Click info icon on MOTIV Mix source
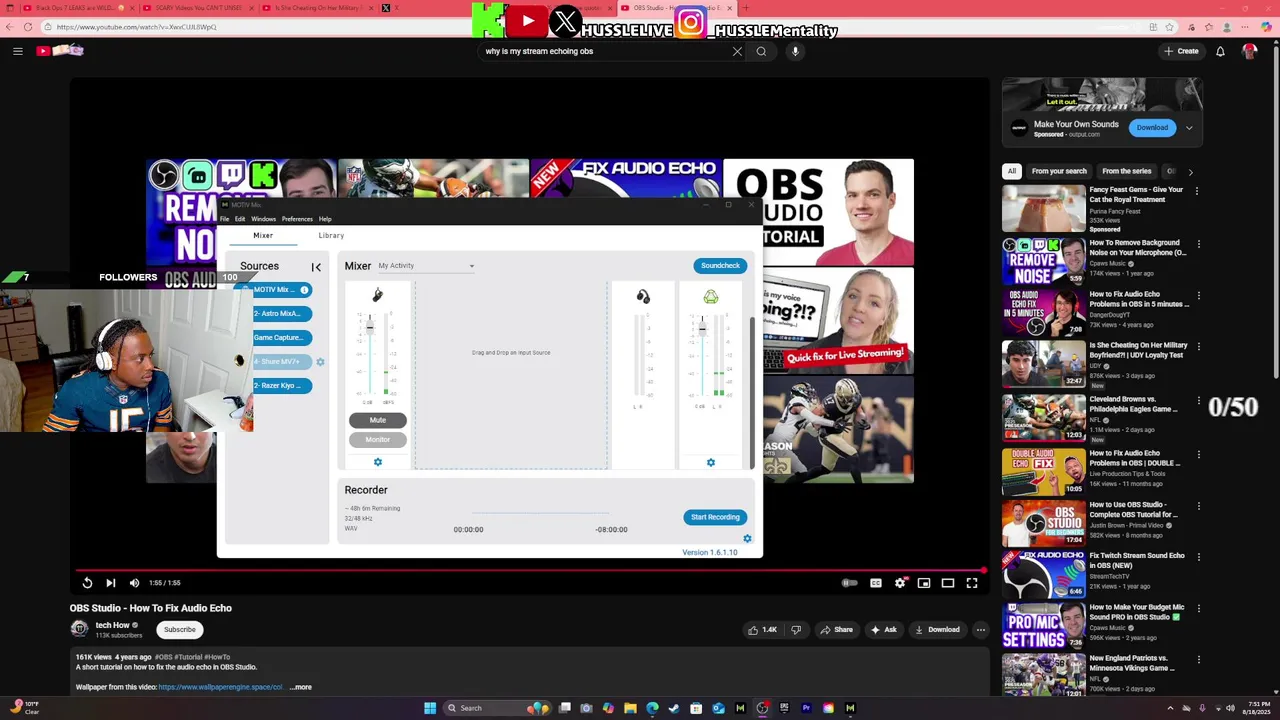Screen dimensions: 1280x720 304,290
